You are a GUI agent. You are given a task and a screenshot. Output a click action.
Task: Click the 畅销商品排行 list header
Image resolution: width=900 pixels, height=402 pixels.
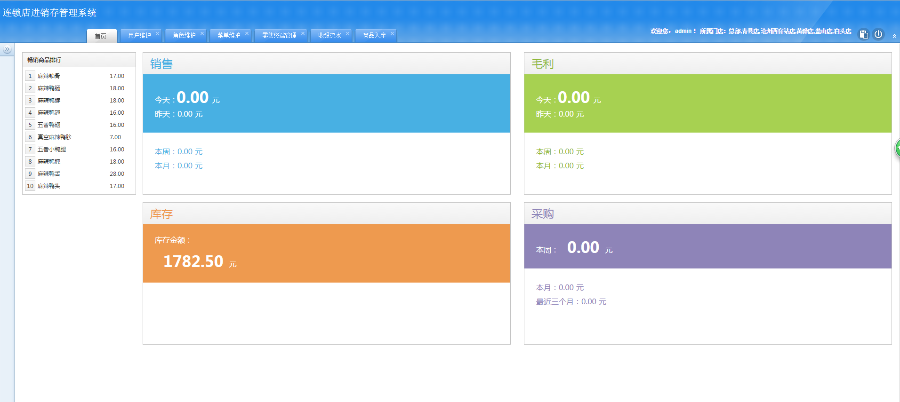point(79,60)
